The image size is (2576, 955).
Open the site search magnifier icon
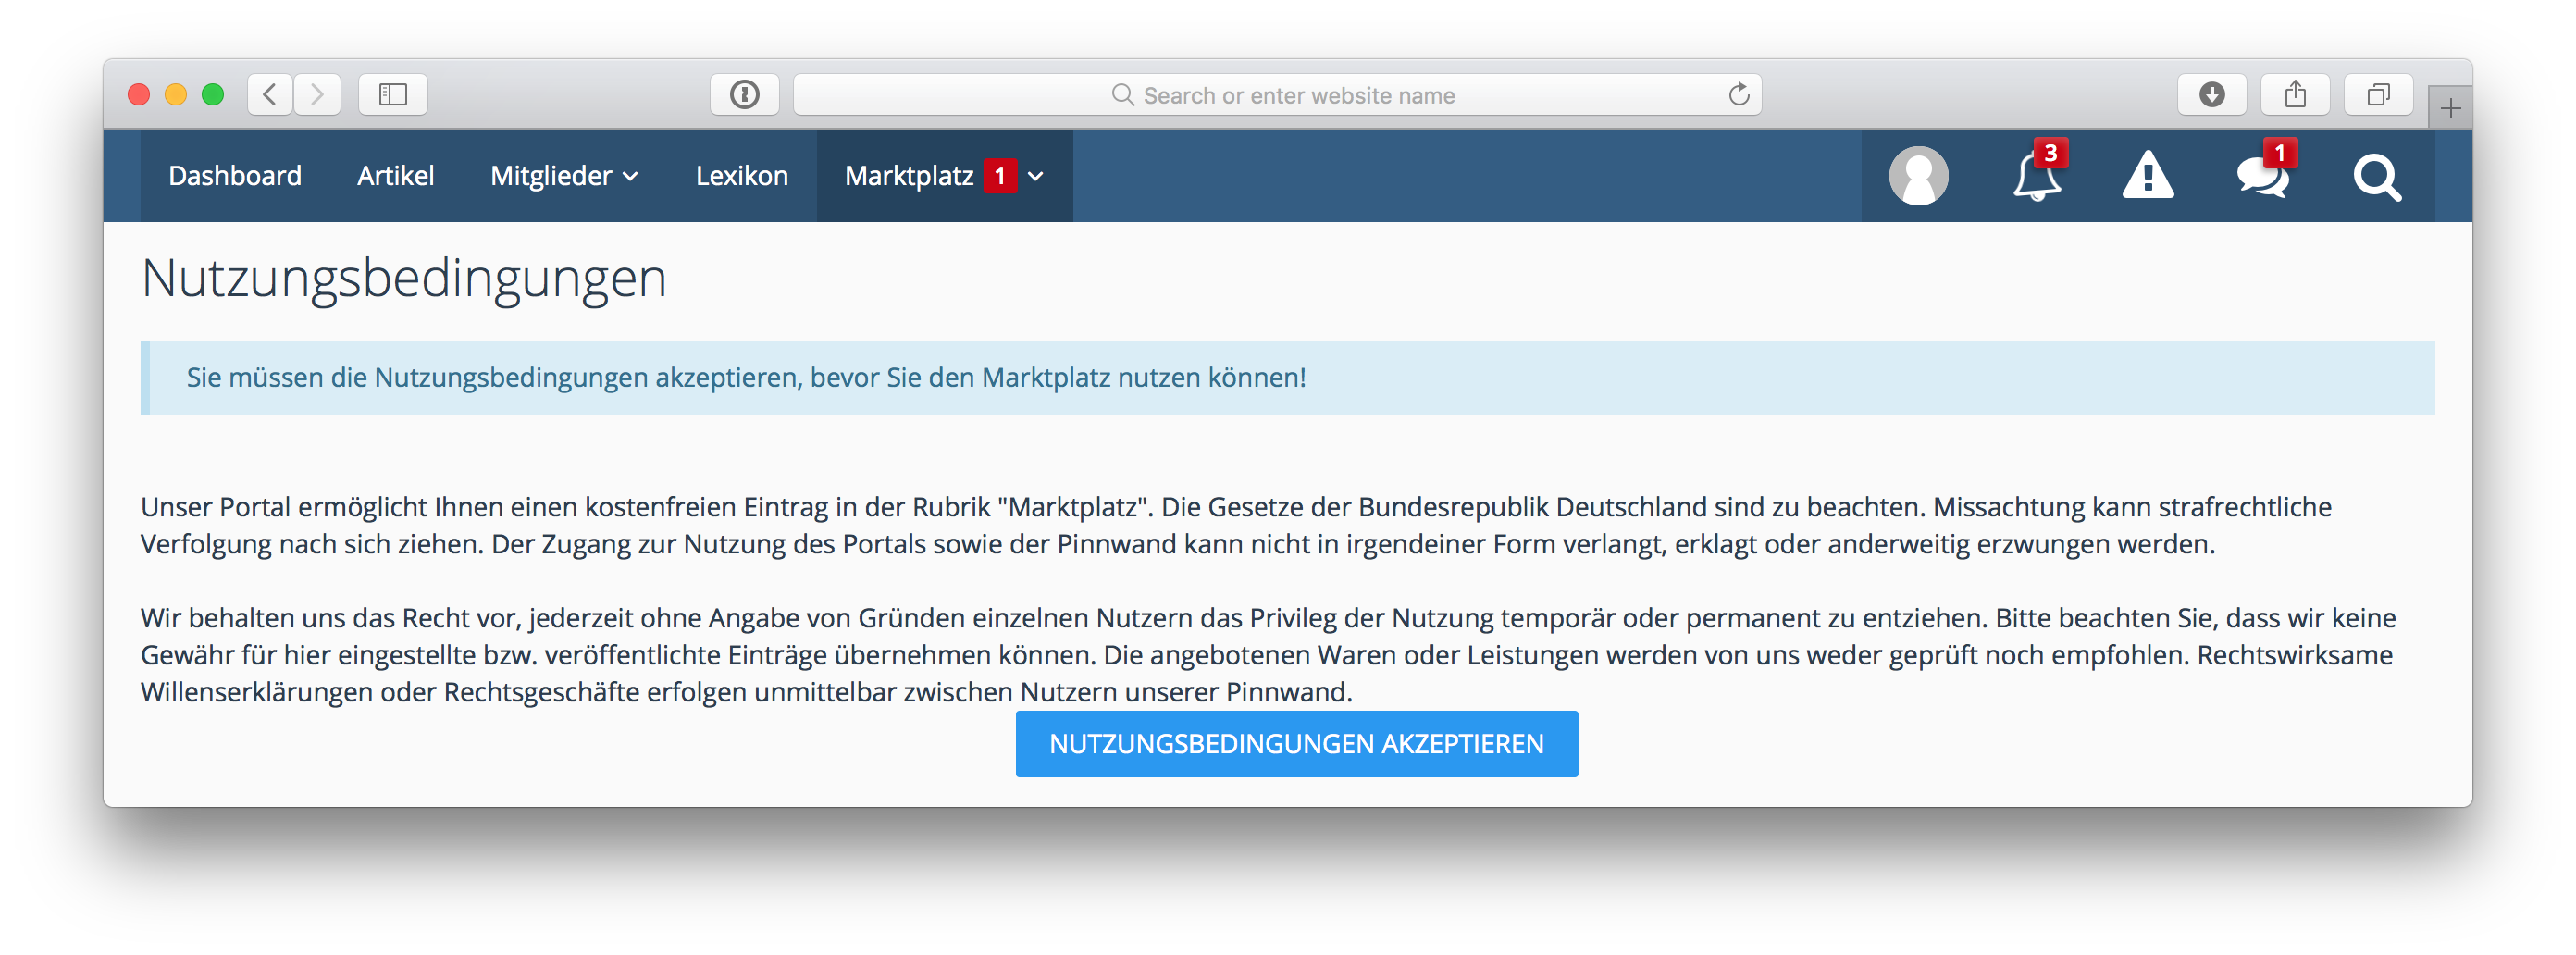[2376, 177]
